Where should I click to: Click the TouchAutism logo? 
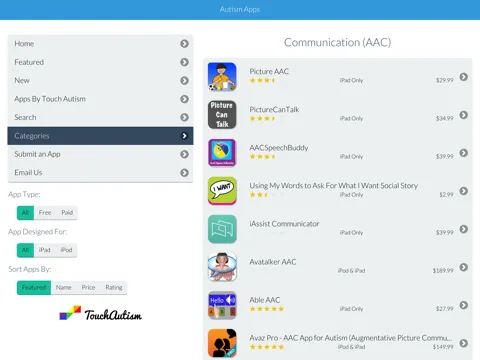click(x=100, y=314)
